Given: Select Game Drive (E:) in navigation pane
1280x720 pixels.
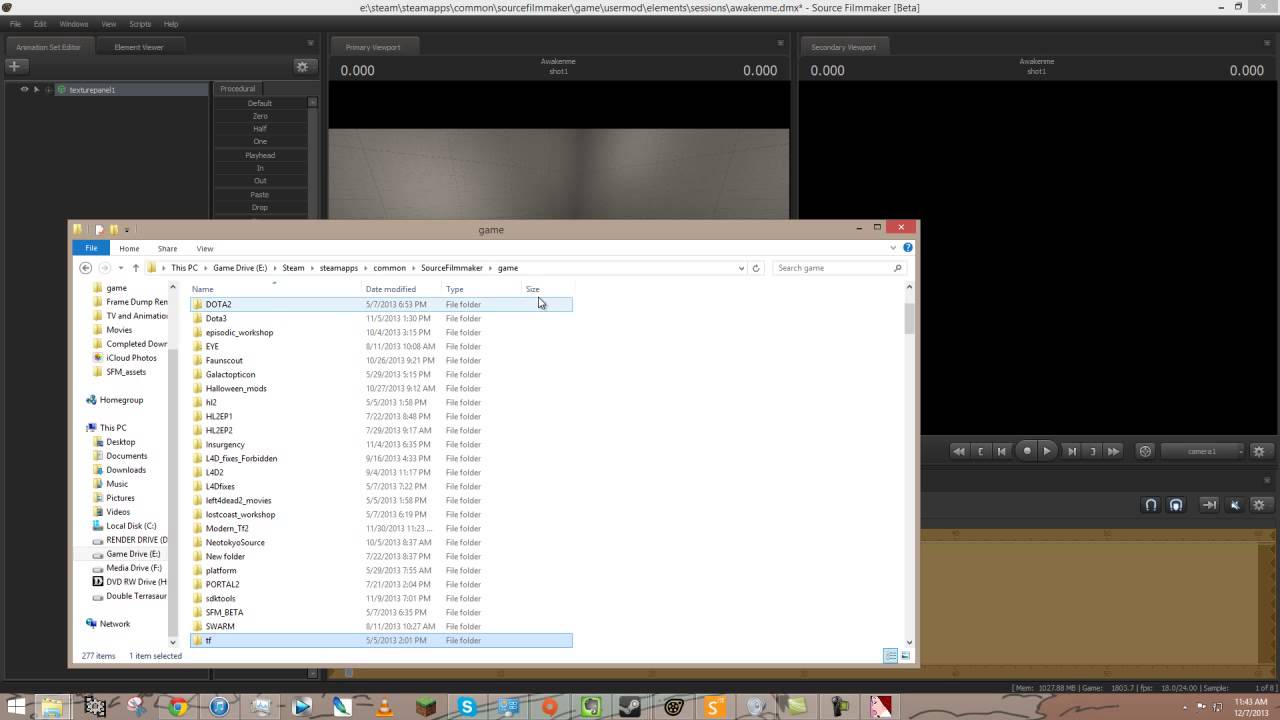Looking at the screenshot, I should click(x=133, y=554).
